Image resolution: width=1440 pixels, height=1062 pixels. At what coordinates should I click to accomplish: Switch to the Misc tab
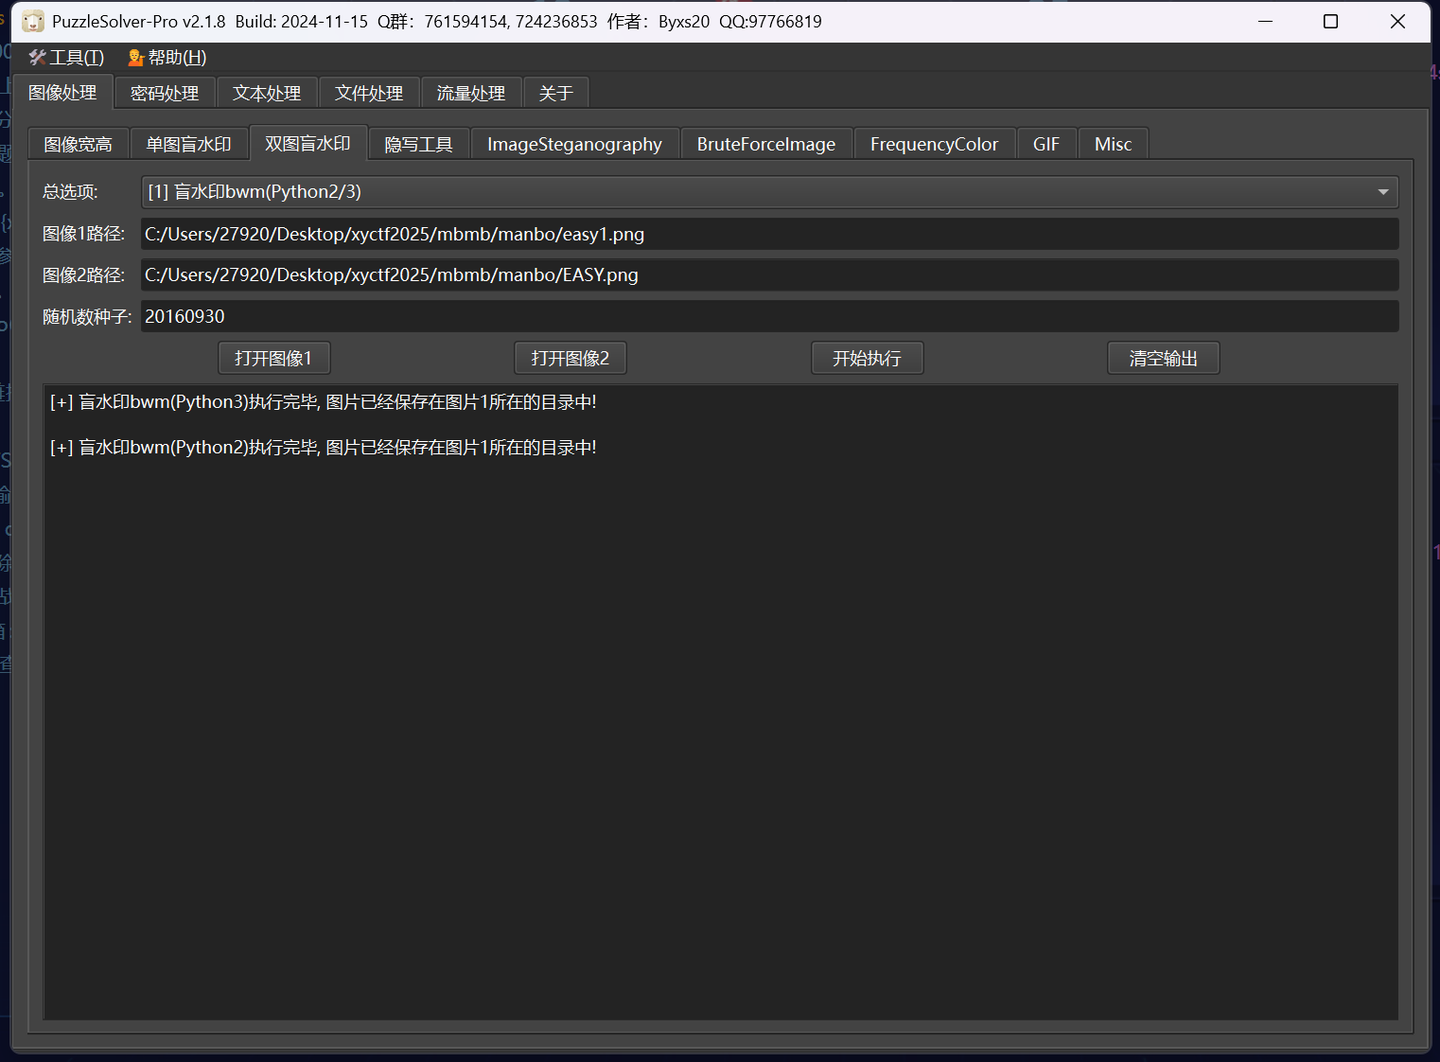(1113, 144)
